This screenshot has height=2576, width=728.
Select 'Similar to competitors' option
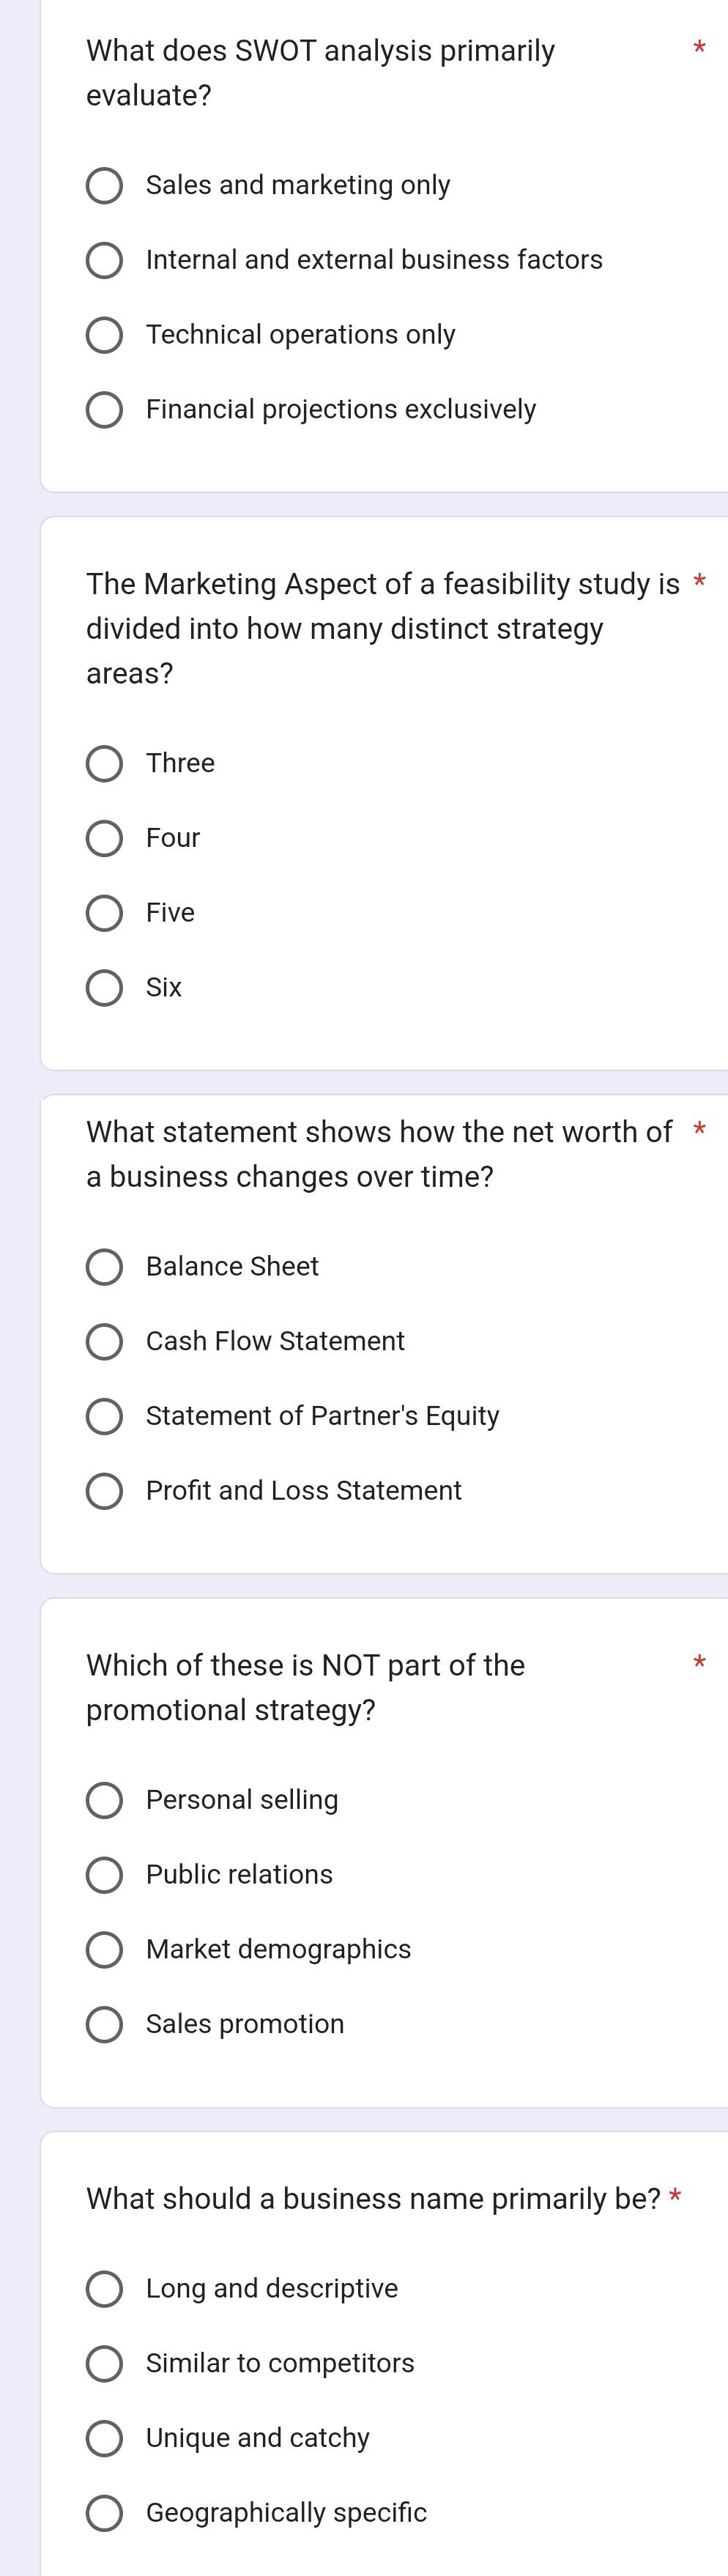coord(104,2363)
